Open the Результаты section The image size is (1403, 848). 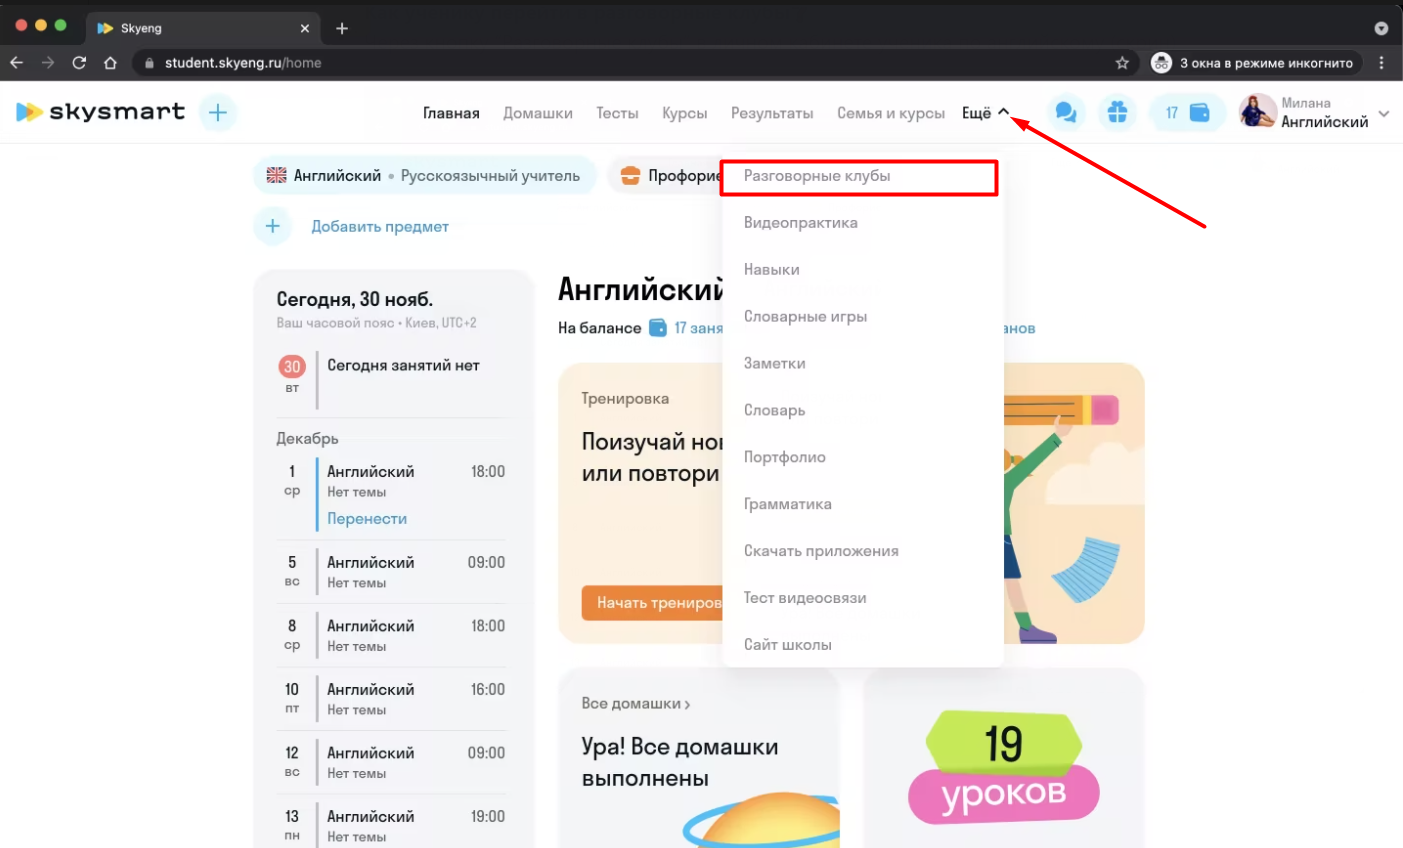click(772, 113)
